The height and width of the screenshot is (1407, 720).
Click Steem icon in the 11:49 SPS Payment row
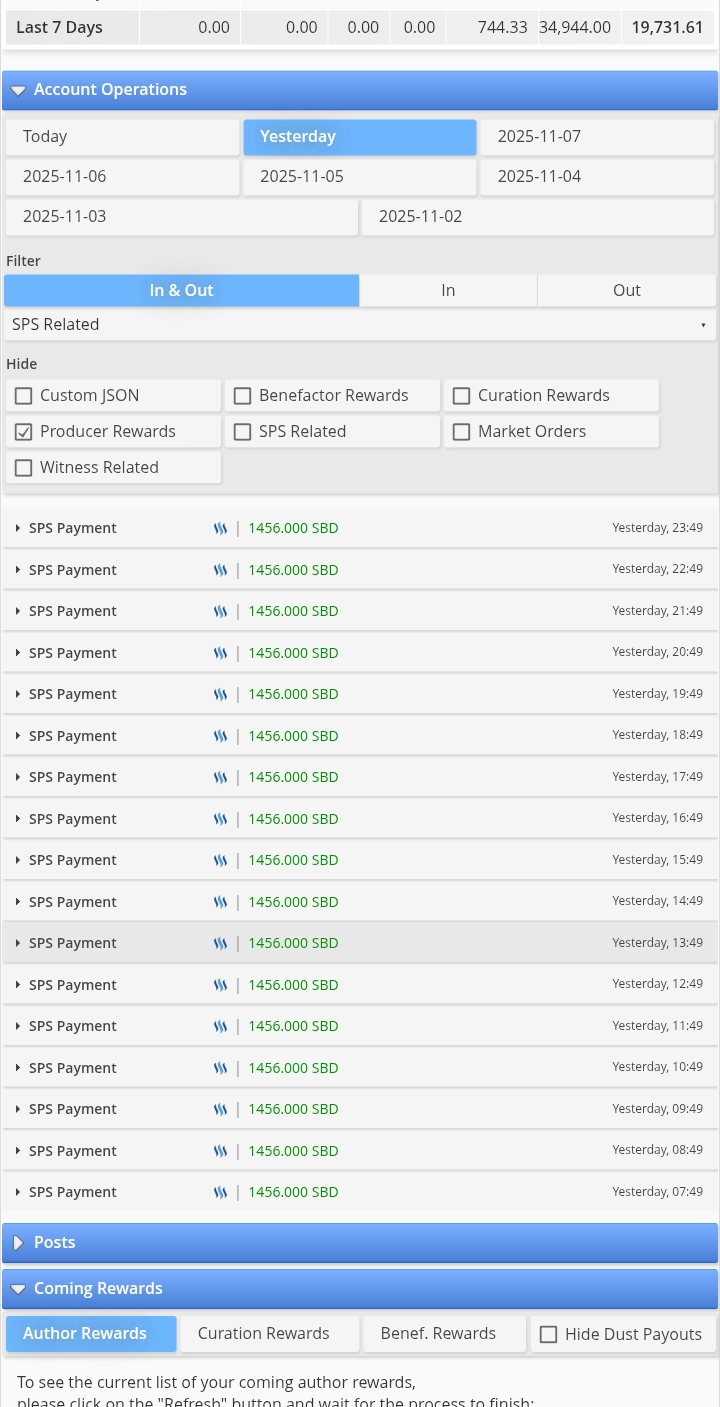(x=220, y=1026)
